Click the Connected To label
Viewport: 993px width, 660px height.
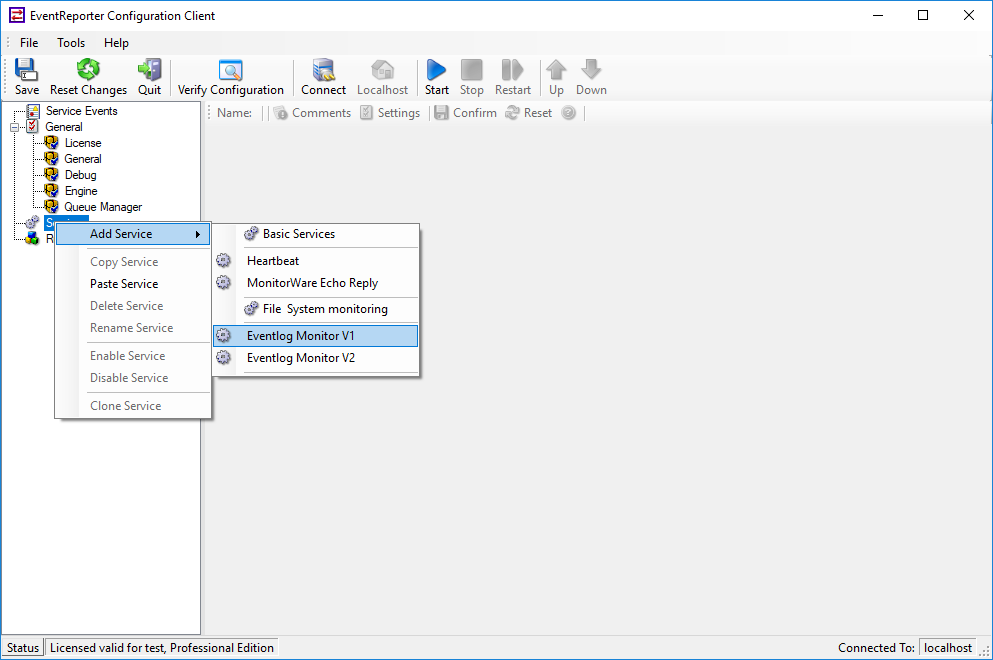pos(876,648)
